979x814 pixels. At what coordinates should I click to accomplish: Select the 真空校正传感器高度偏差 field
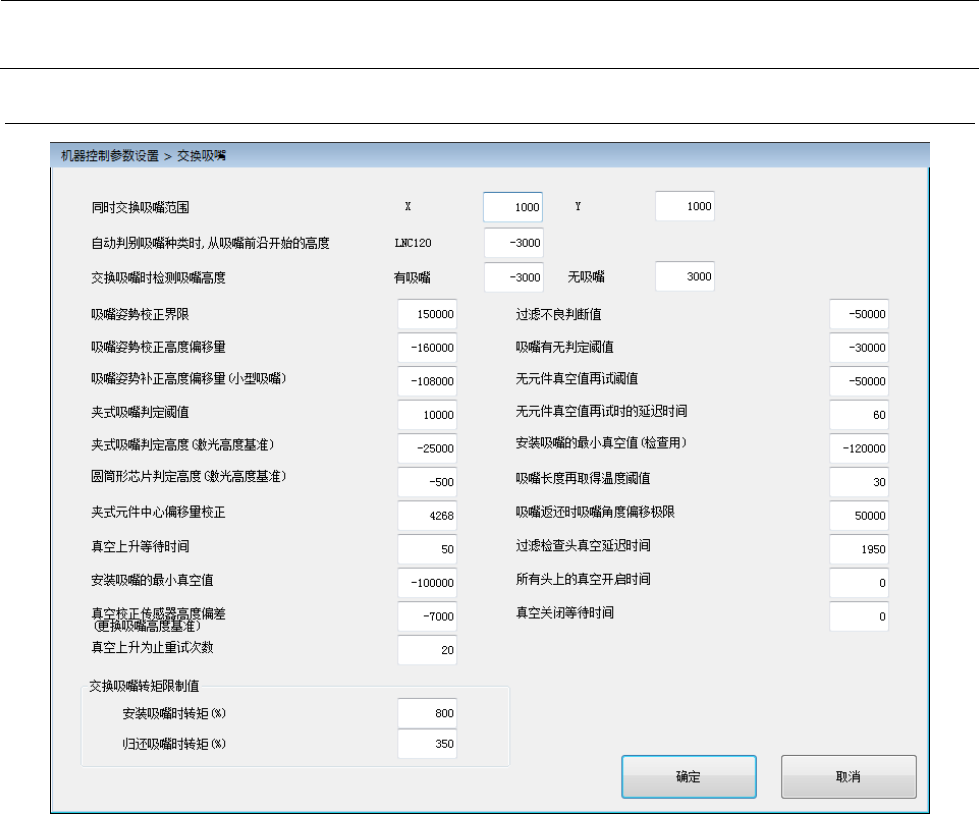click(x=427, y=617)
